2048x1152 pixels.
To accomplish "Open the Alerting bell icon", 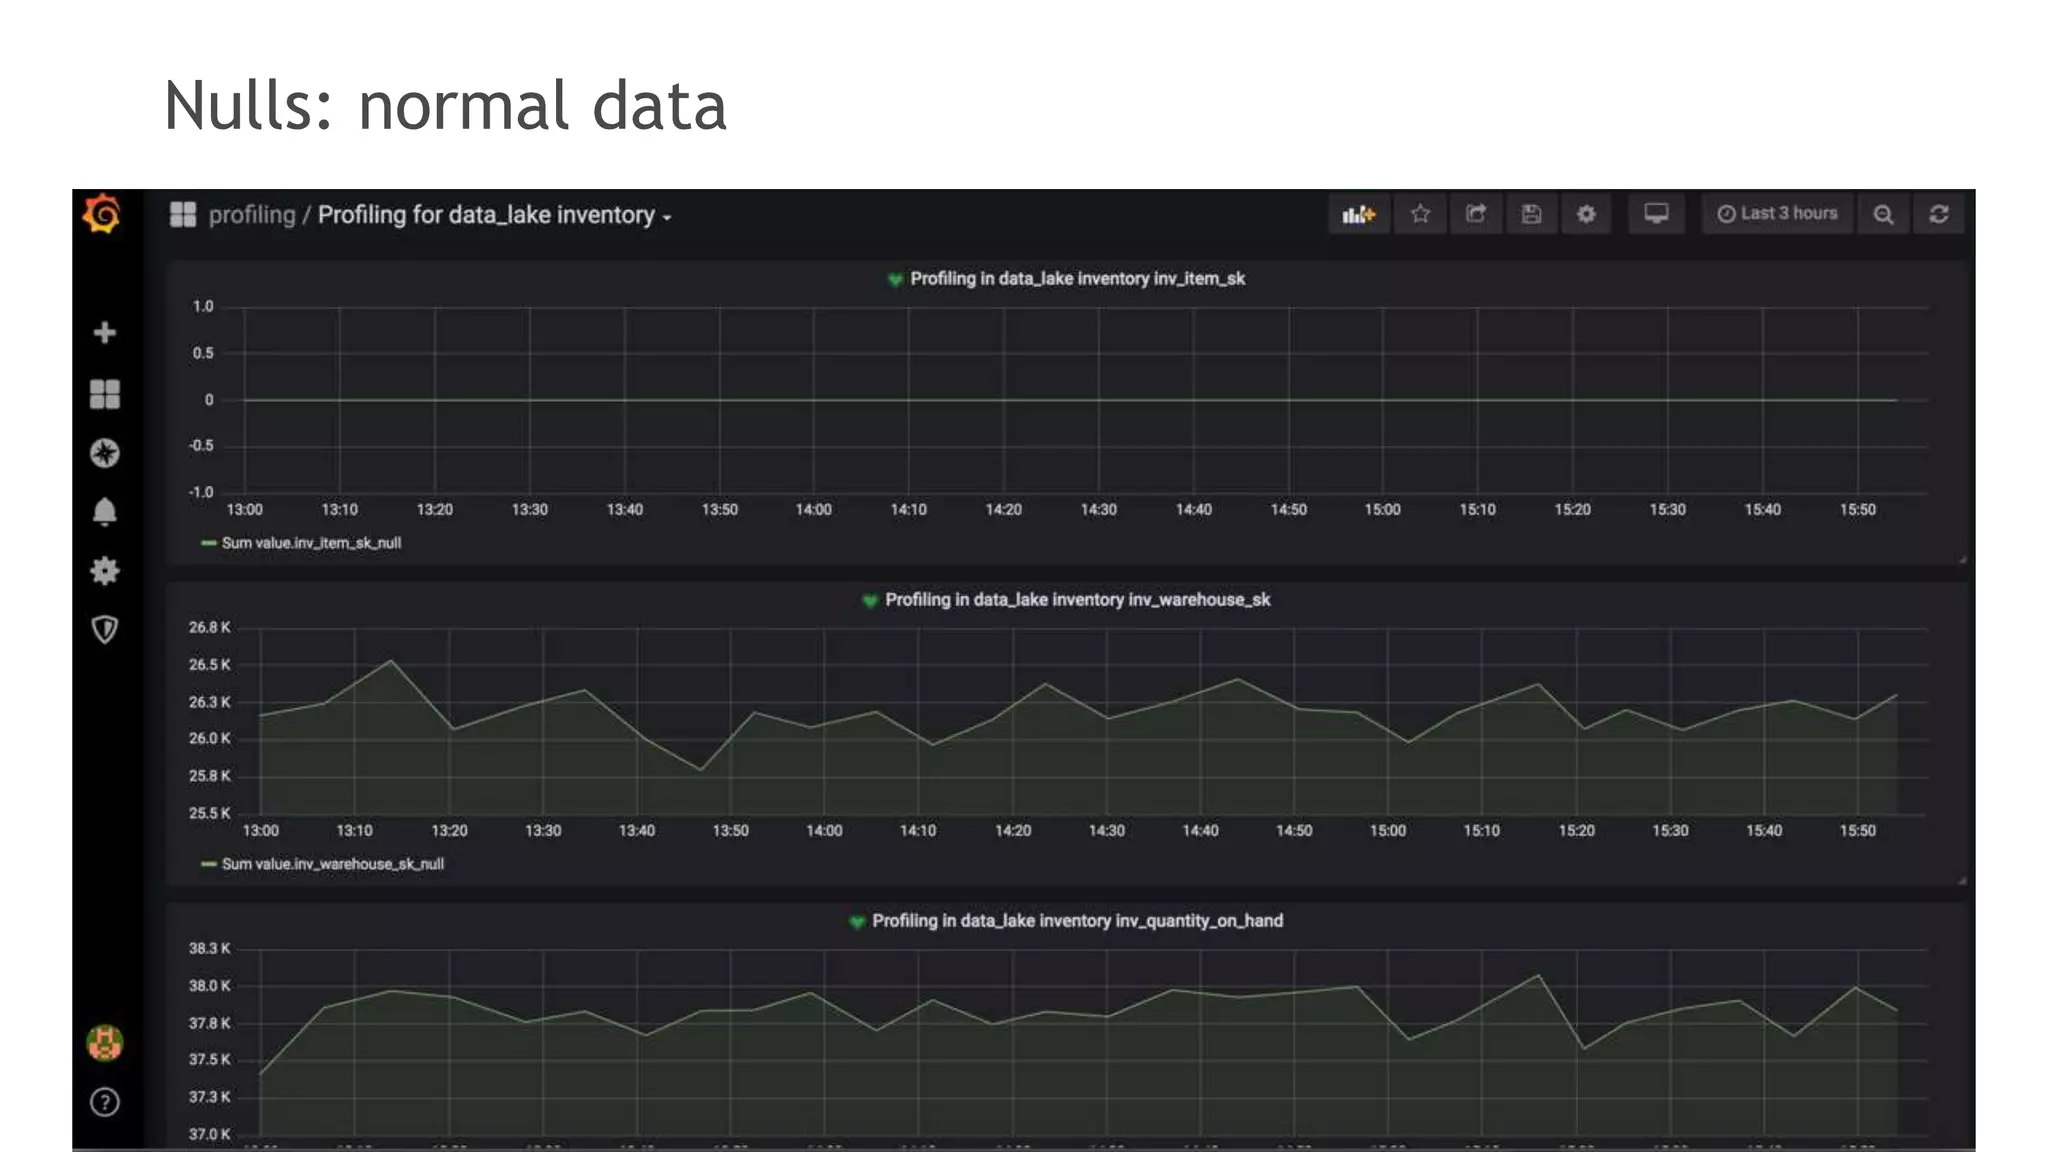I will (x=104, y=512).
